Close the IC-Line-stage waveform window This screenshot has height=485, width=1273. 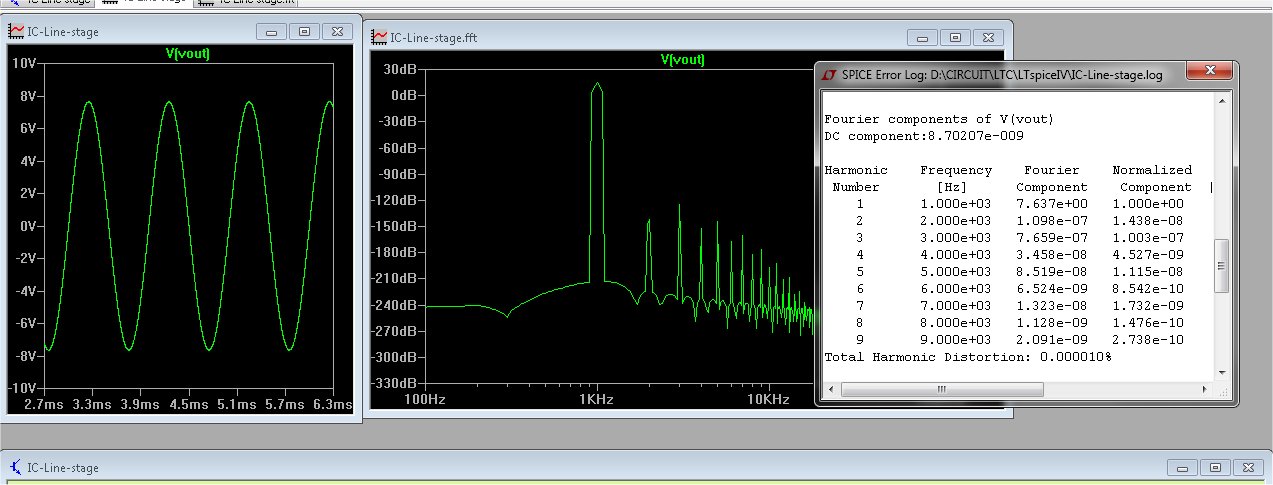pos(338,32)
